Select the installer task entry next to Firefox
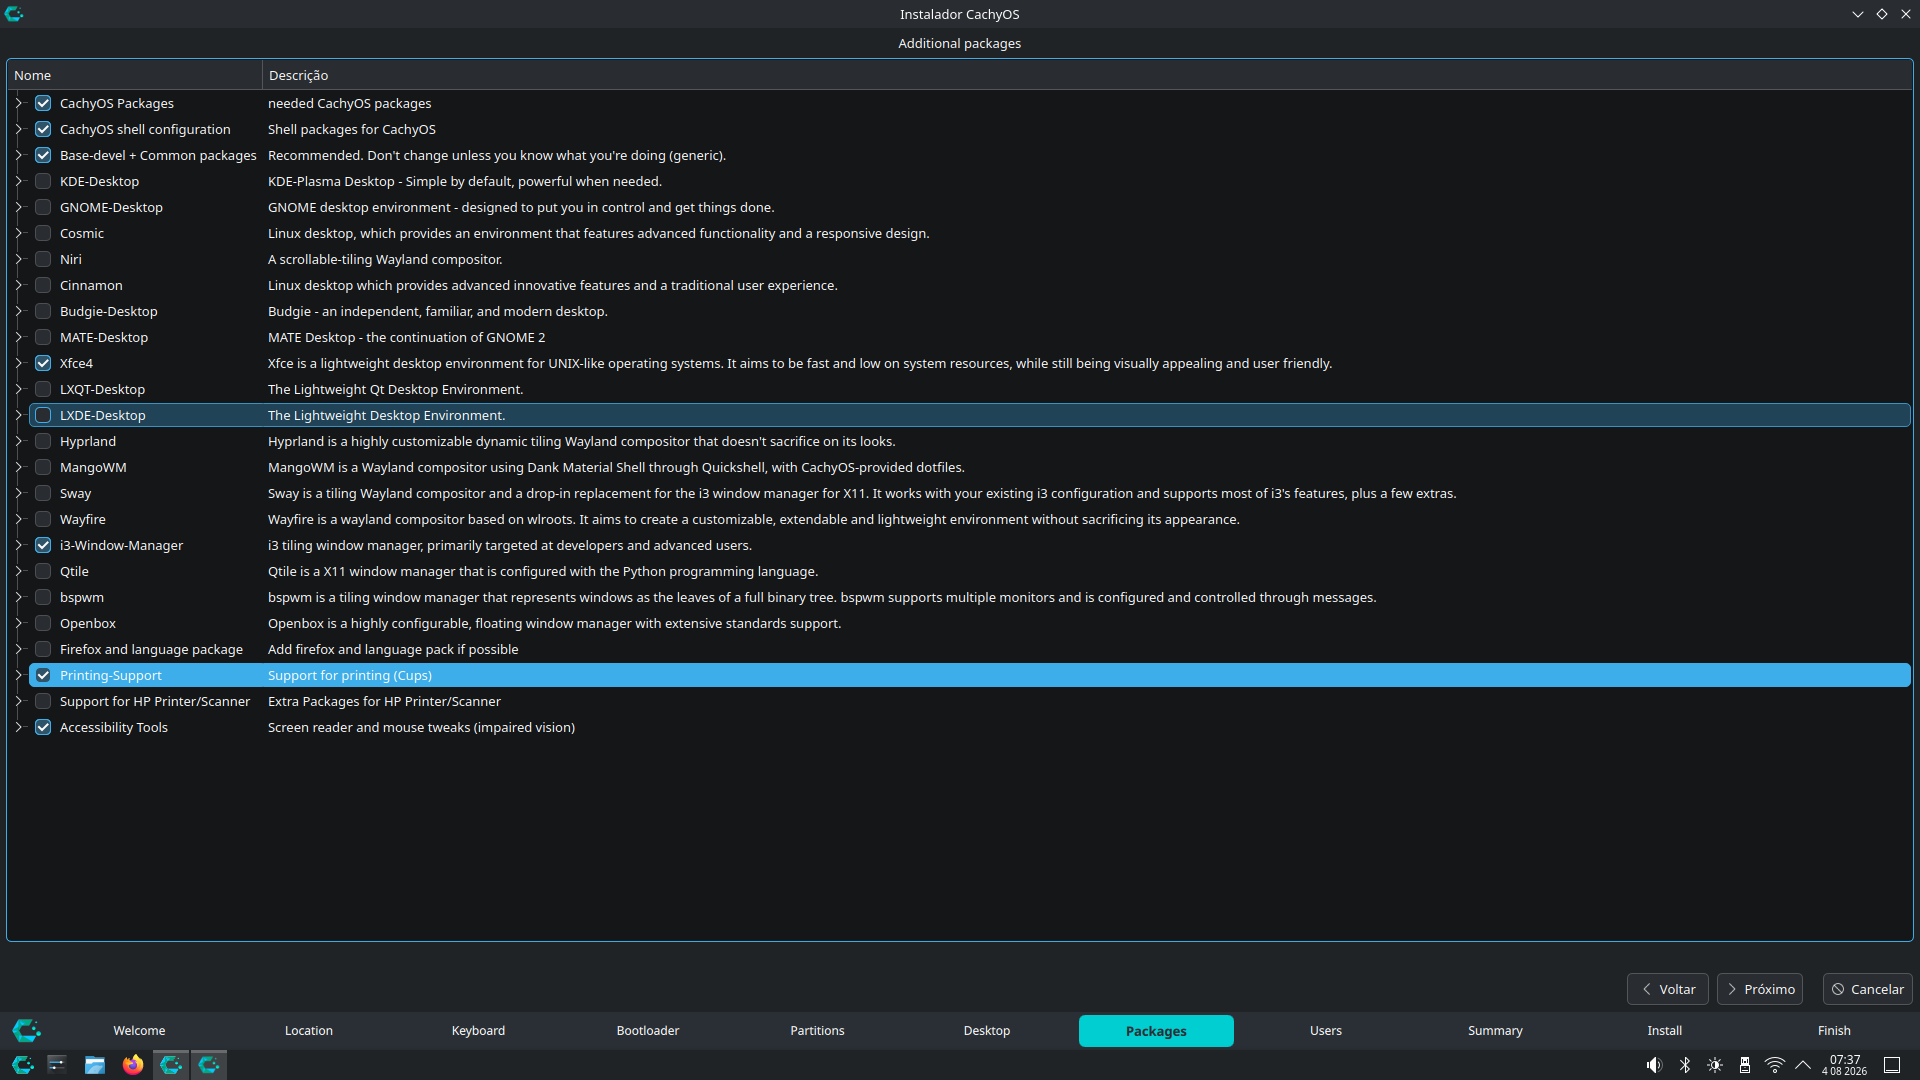 [171, 1065]
